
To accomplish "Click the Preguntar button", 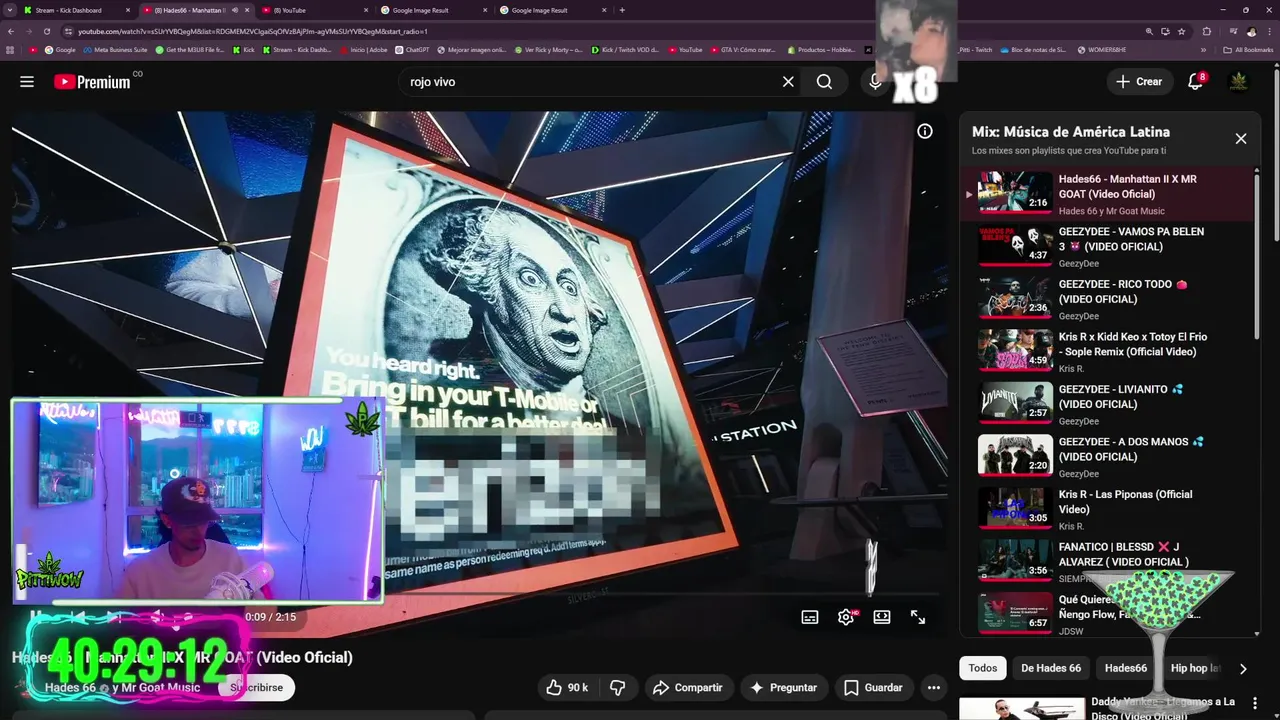I will coord(784,688).
